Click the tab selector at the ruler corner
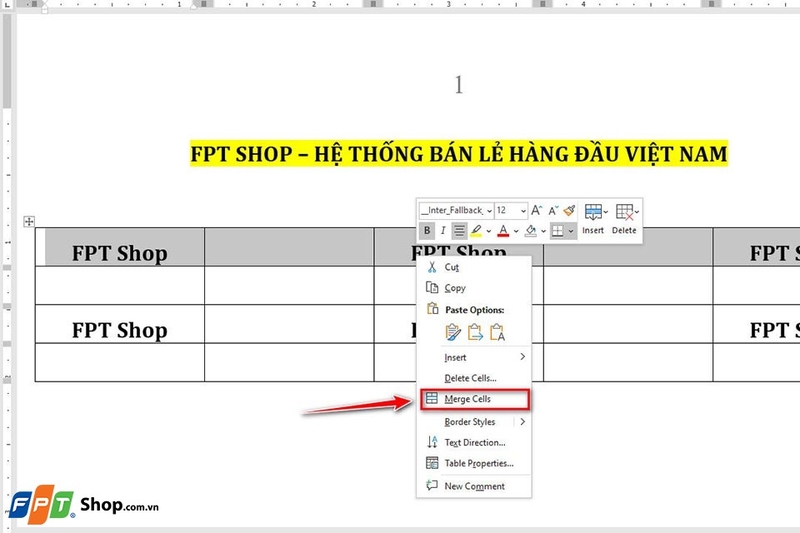 [x=7, y=4]
